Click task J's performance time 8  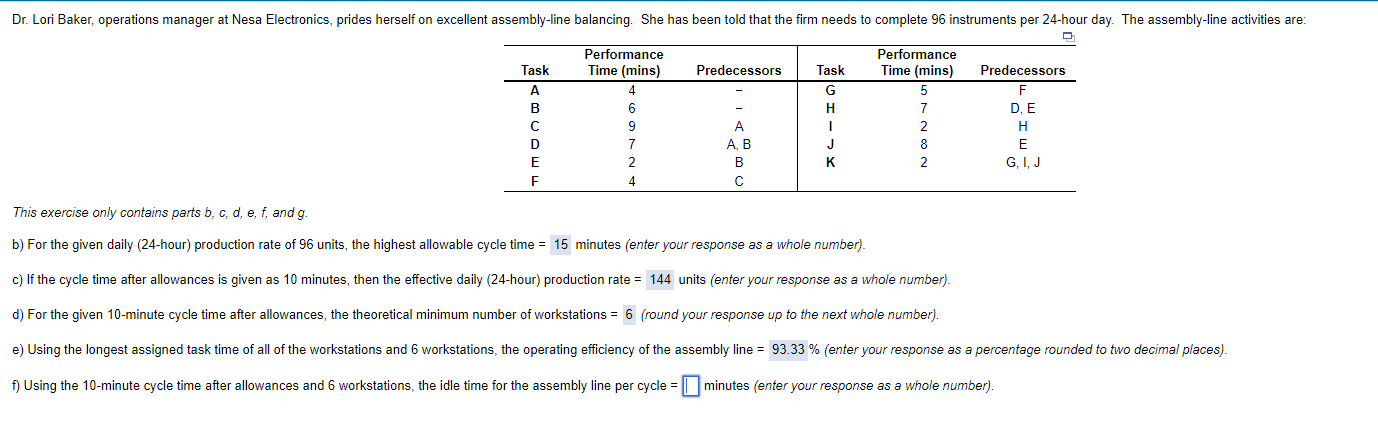[925, 144]
